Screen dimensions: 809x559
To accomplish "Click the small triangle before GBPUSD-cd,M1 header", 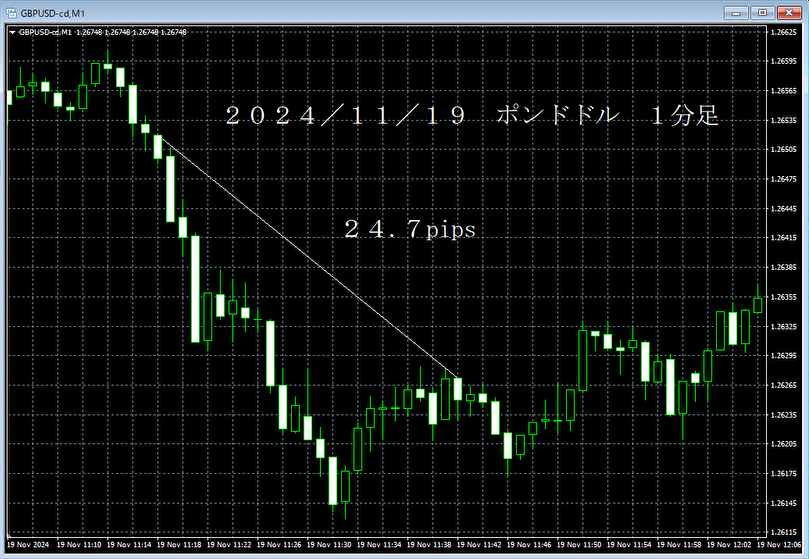I will click(x=12, y=33).
